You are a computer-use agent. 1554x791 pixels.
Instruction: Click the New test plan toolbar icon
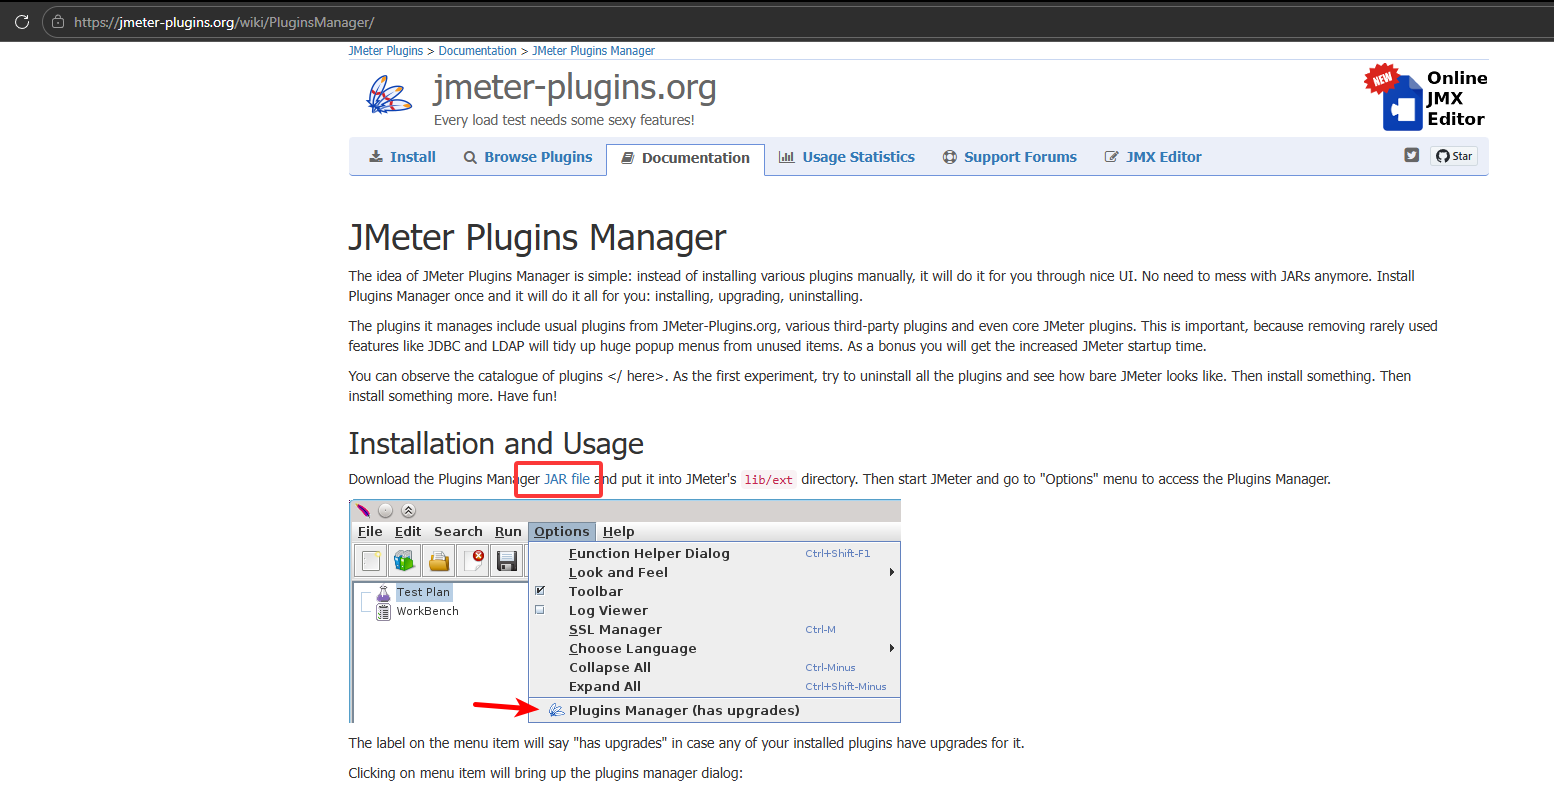[371, 561]
